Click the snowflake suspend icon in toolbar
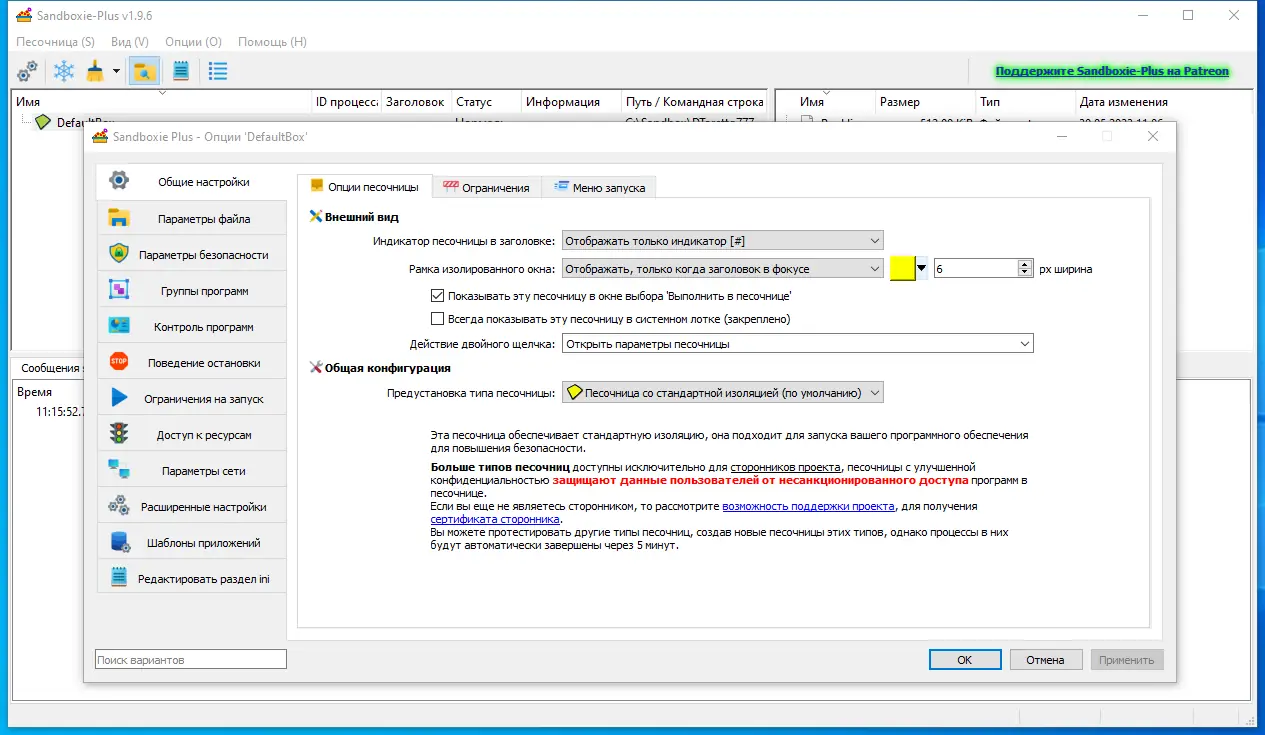 tap(64, 71)
